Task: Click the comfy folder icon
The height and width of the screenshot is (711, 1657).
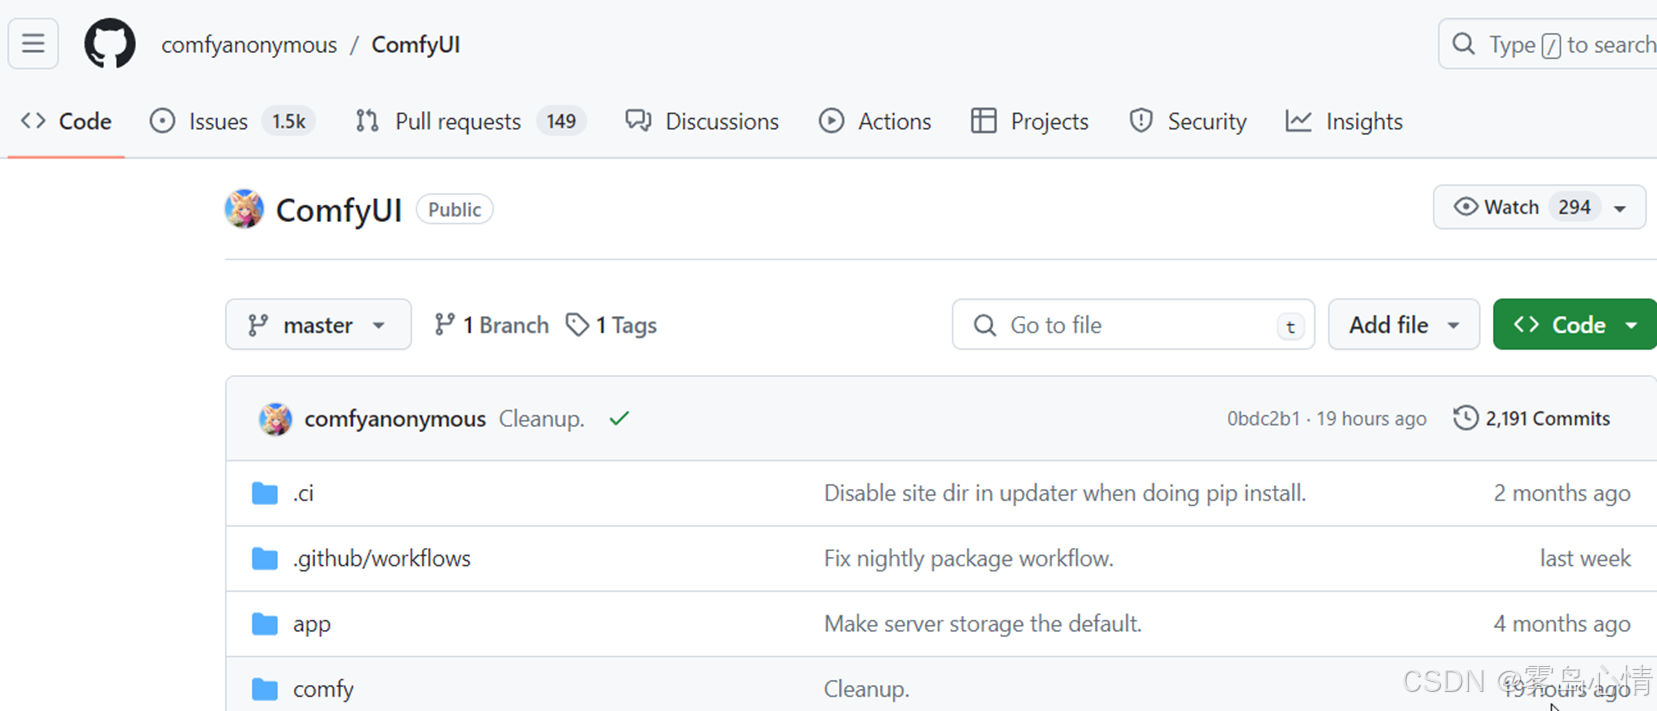Action: 265,689
